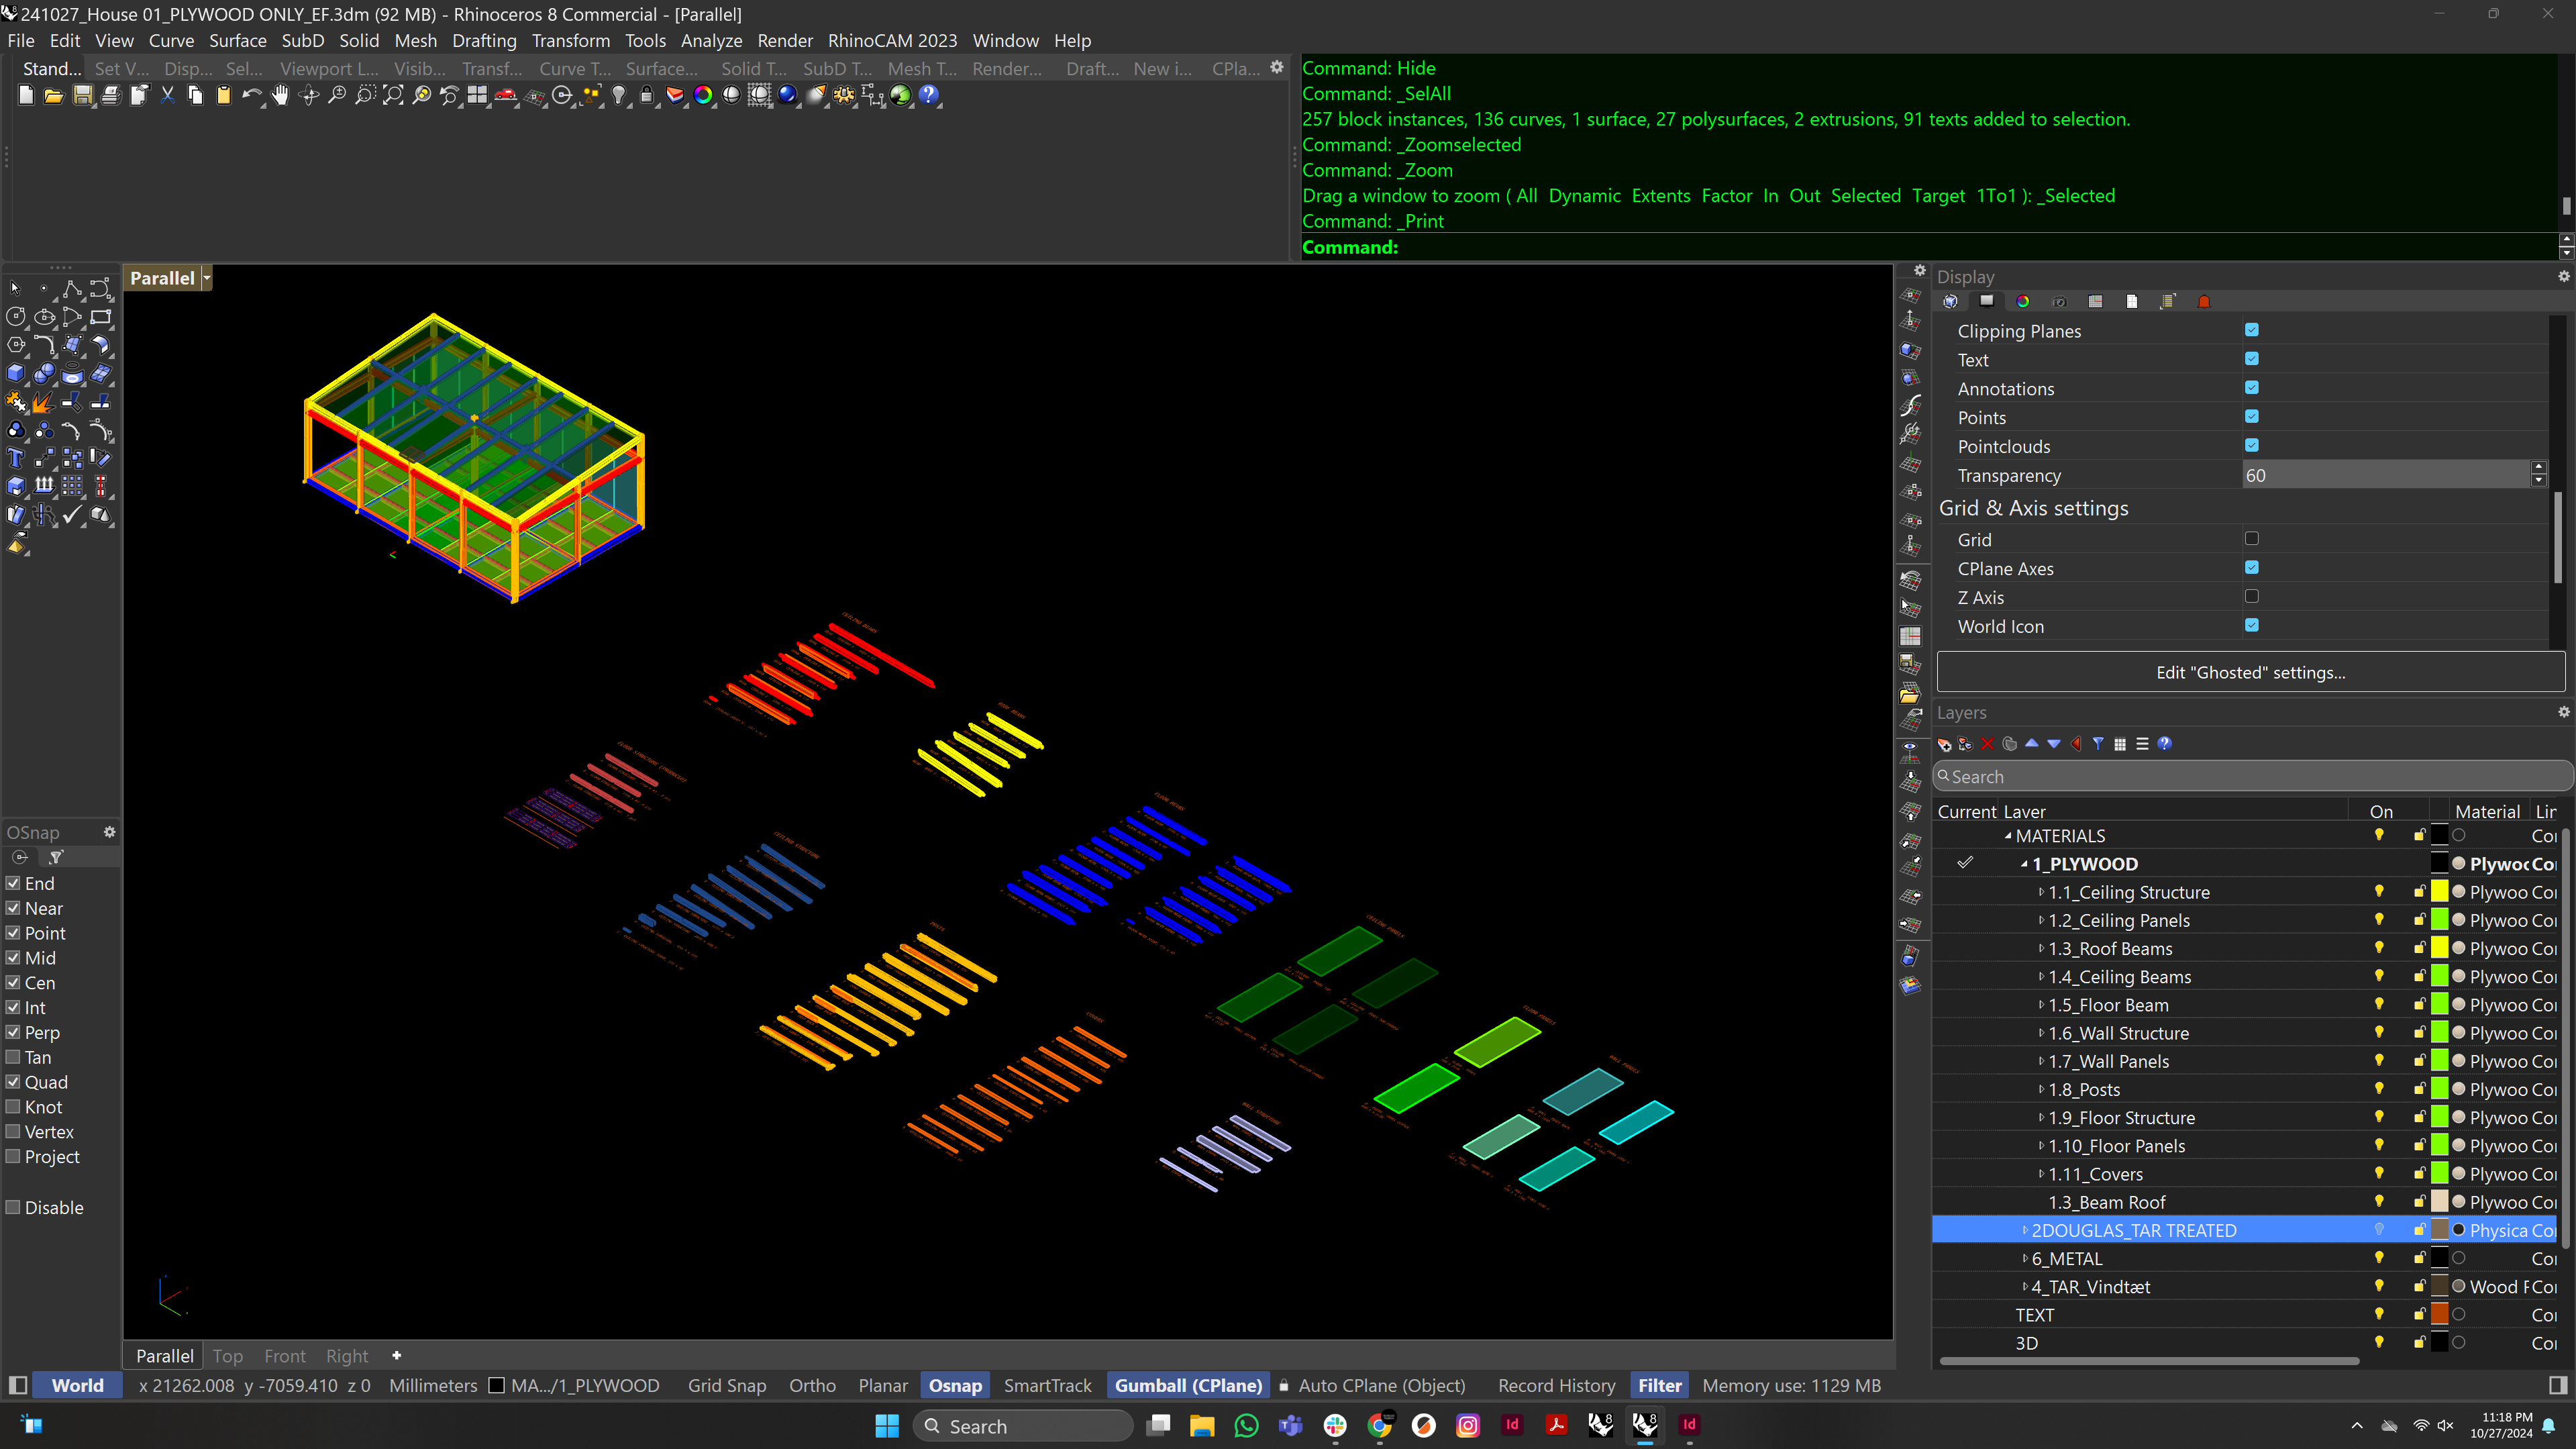Click the Text tool icon
This screenshot has width=2576, height=1449.
click(16, 459)
